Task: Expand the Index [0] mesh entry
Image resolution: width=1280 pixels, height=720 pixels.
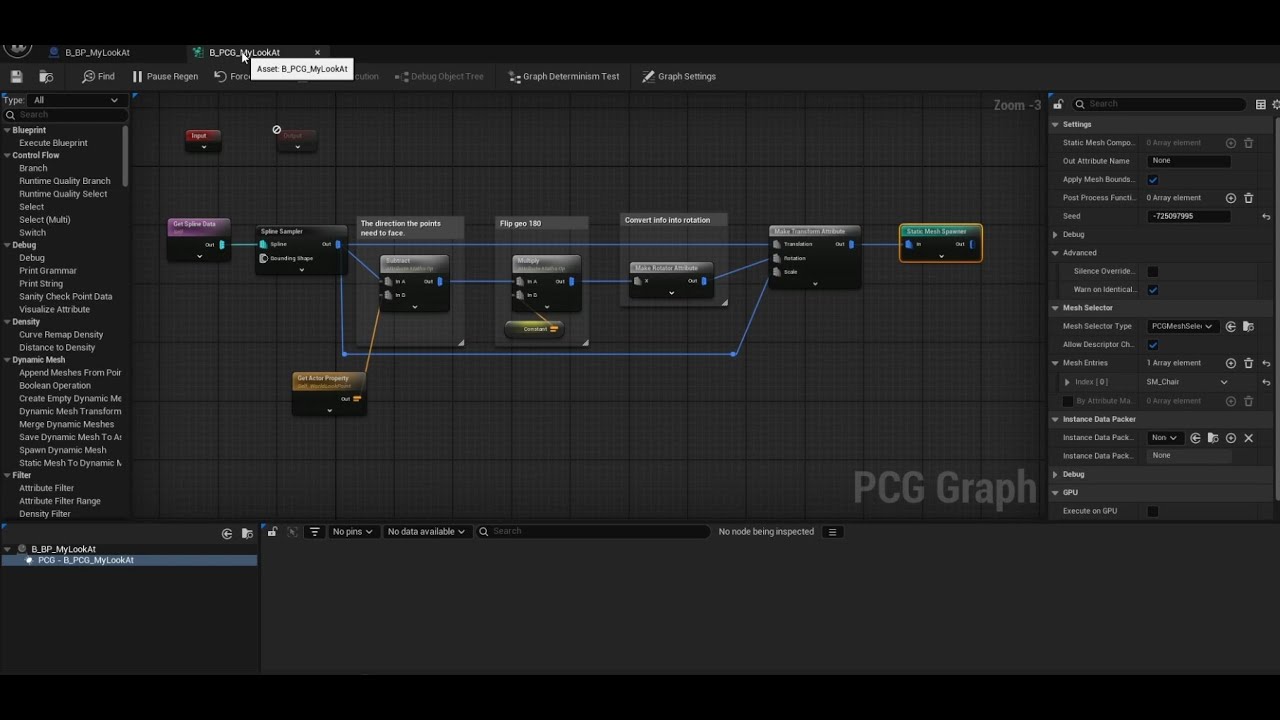Action: click(1067, 382)
